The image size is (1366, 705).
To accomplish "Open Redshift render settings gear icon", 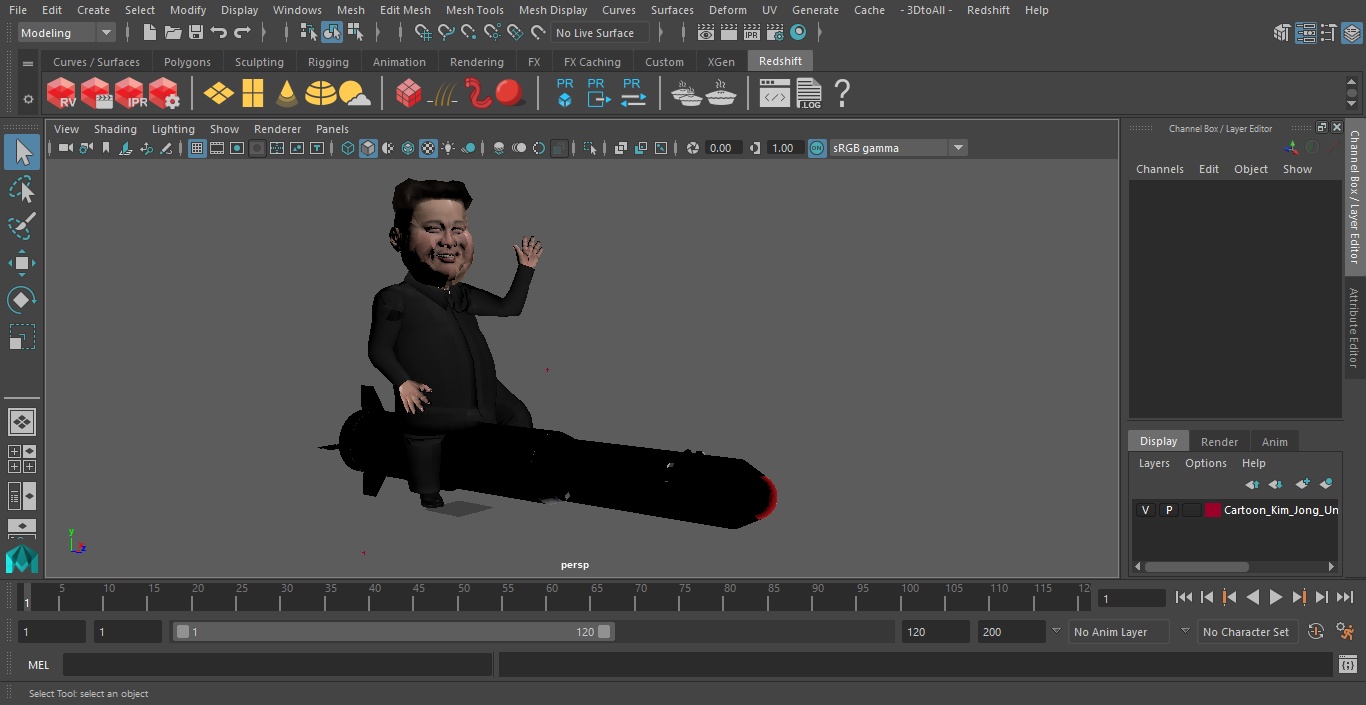I will coord(164,94).
